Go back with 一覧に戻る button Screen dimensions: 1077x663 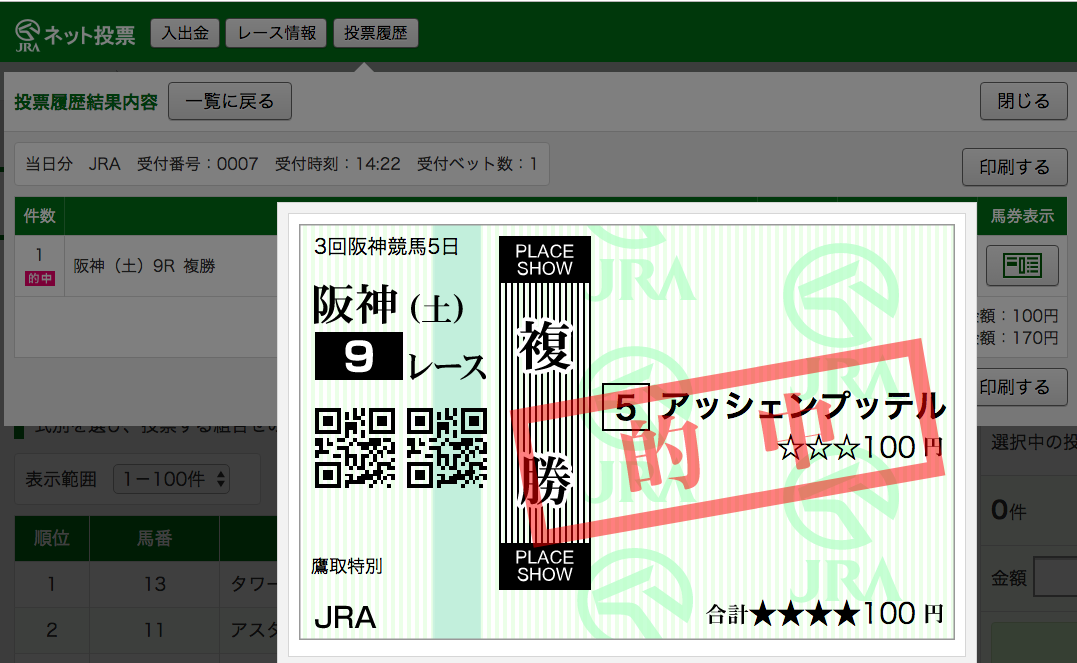[230, 101]
